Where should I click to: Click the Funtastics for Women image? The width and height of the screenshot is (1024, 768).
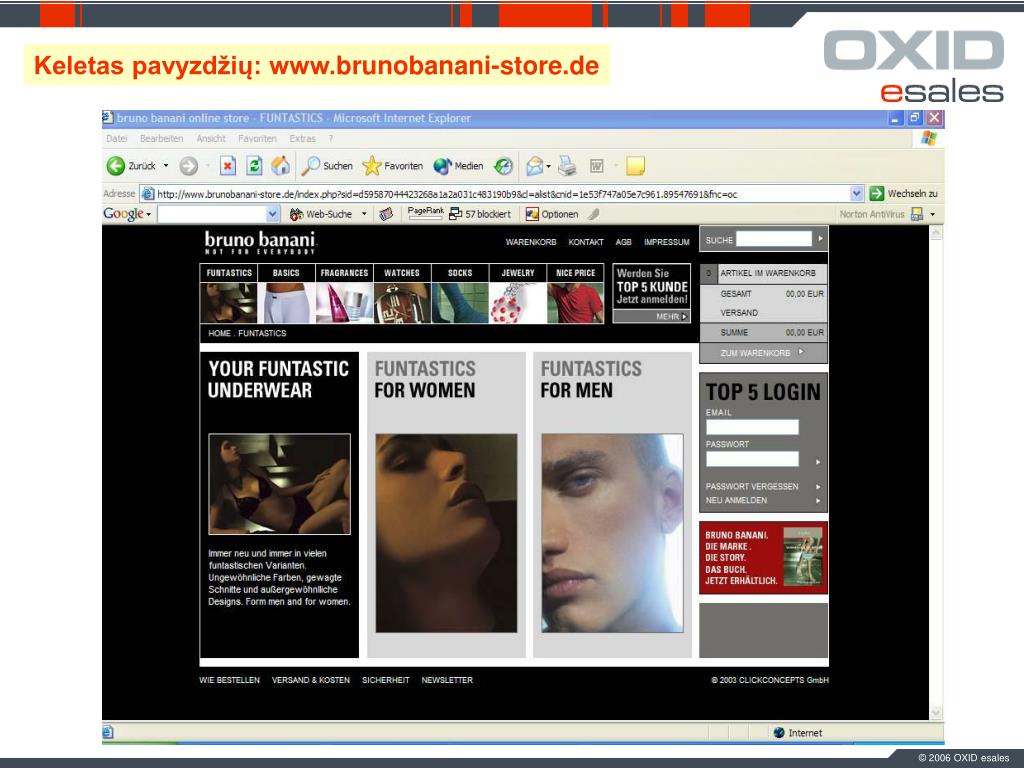pyautogui.click(x=446, y=533)
